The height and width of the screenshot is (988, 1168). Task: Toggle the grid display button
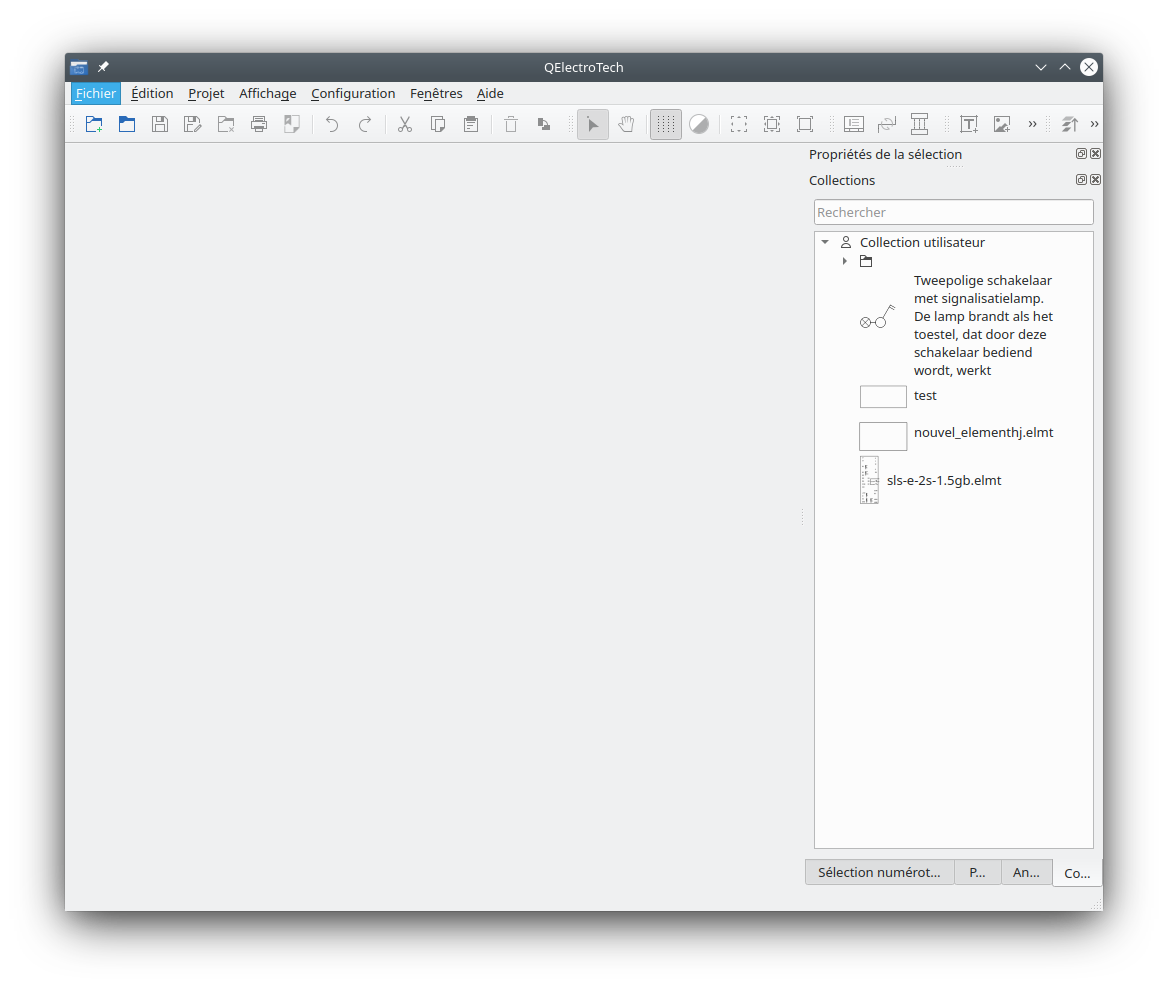[666, 124]
